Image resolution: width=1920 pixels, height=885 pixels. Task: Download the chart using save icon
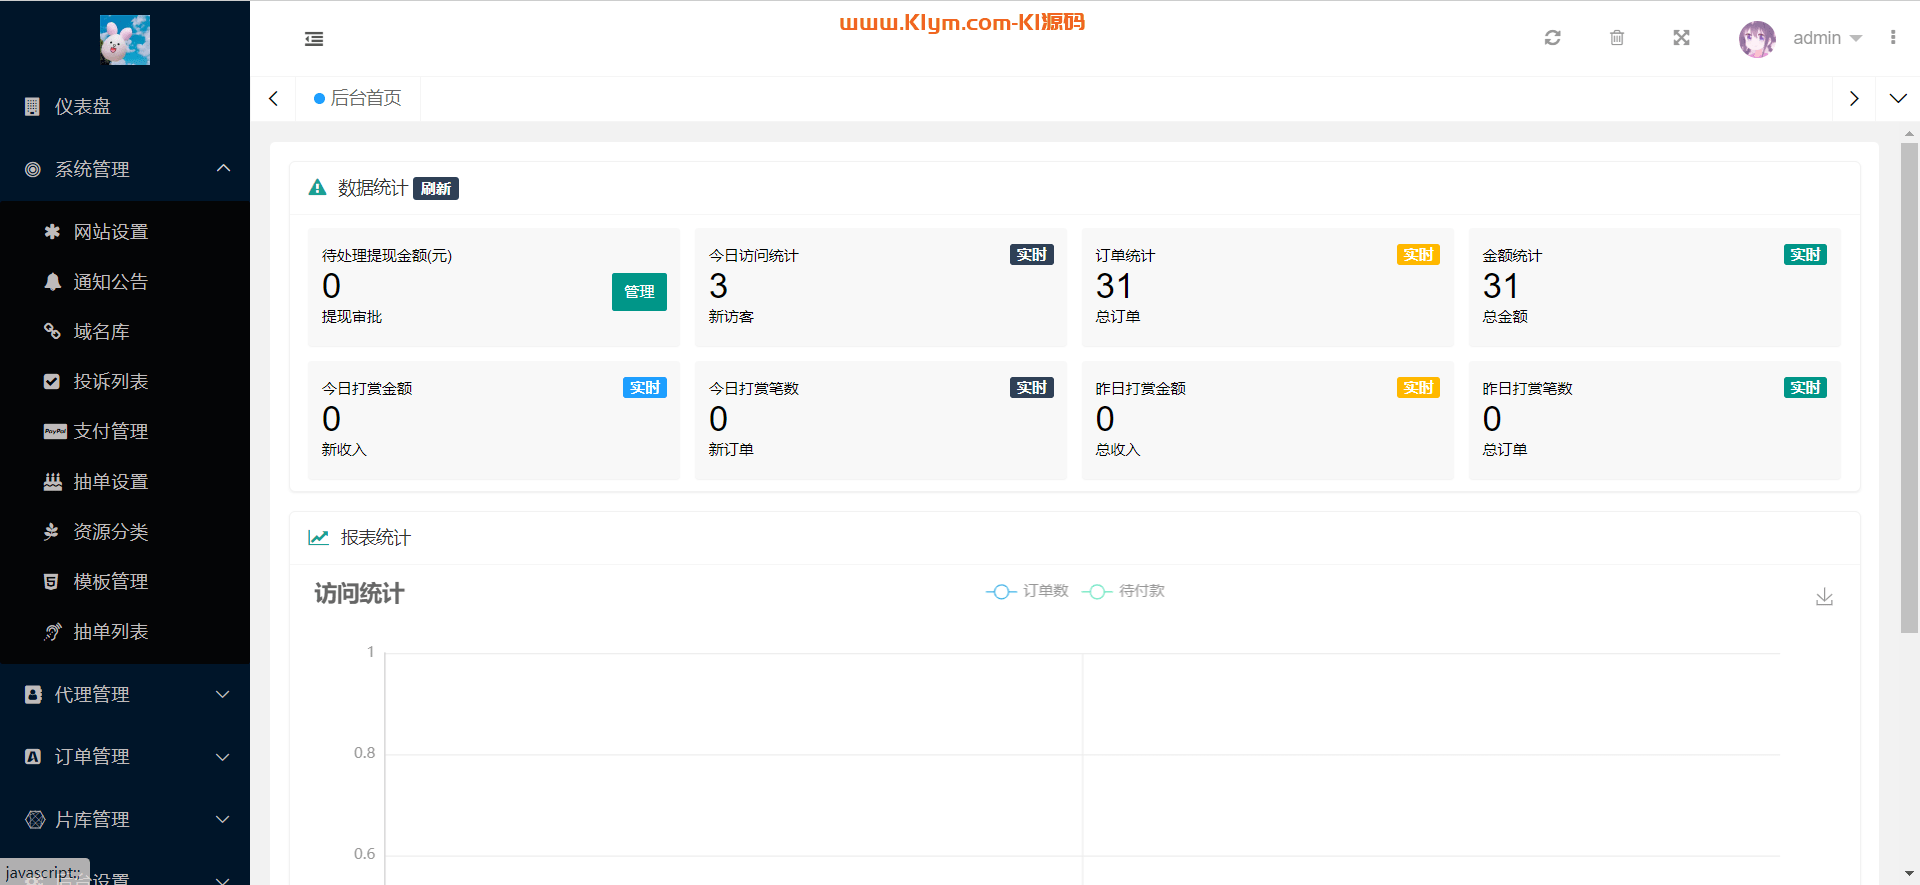[x=1824, y=597]
